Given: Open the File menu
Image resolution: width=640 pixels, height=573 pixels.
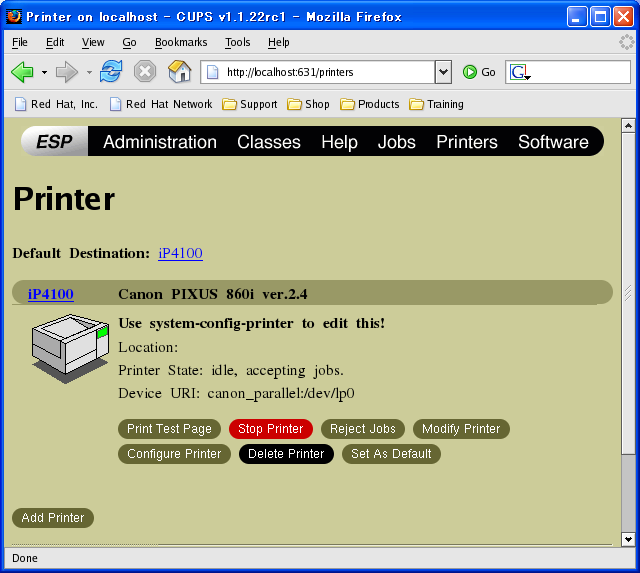Looking at the screenshot, I should point(20,42).
